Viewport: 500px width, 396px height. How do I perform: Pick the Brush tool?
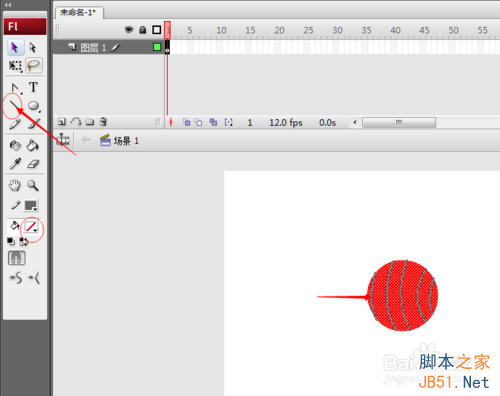34,124
